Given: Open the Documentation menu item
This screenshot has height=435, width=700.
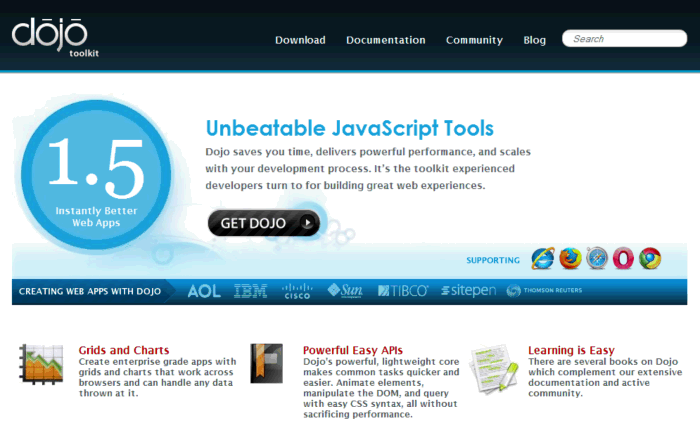Looking at the screenshot, I should click(x=386, y=40).
